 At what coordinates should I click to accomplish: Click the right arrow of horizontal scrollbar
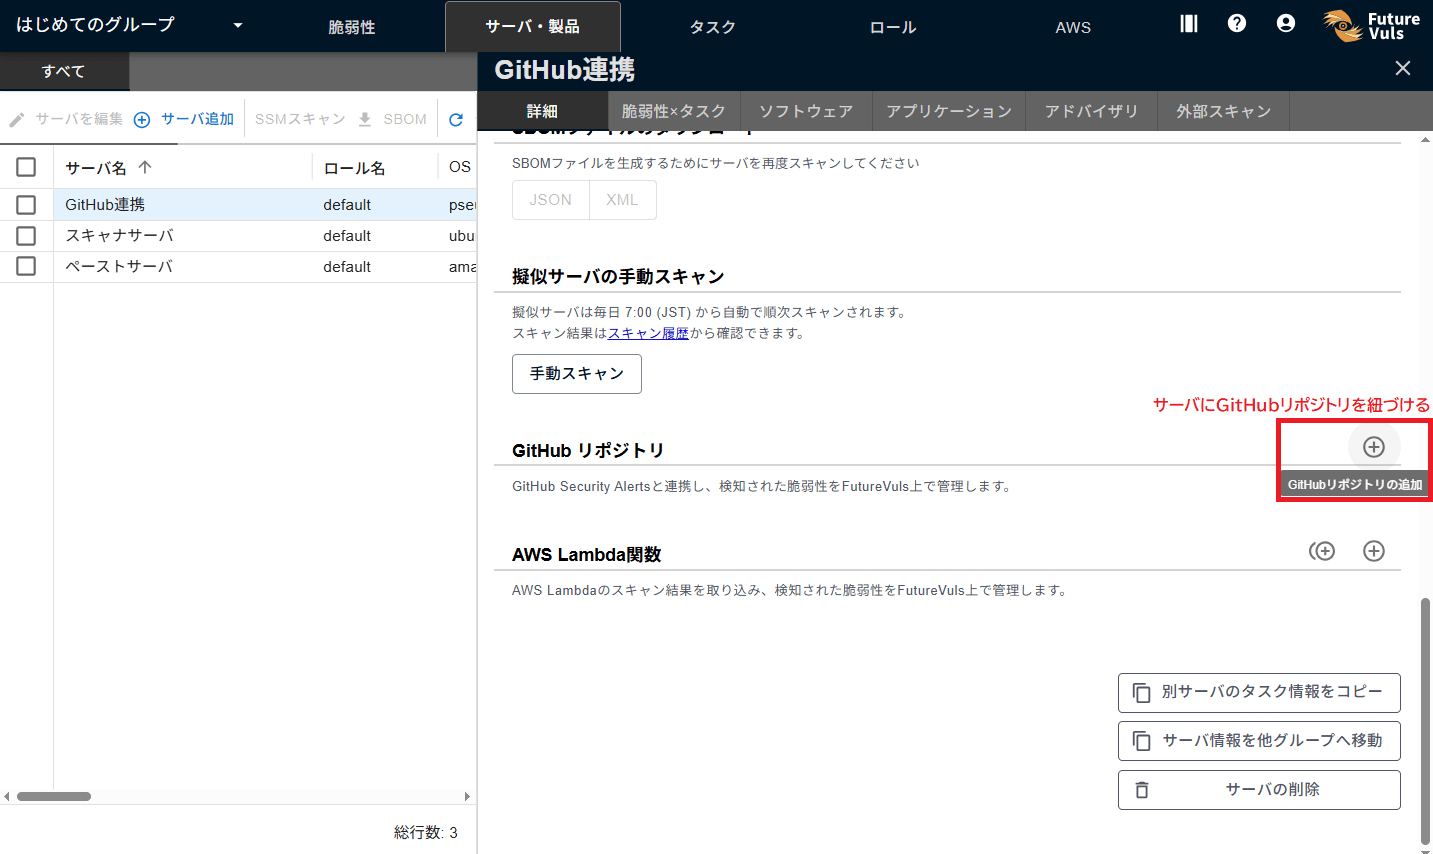[x=467, y=797]
